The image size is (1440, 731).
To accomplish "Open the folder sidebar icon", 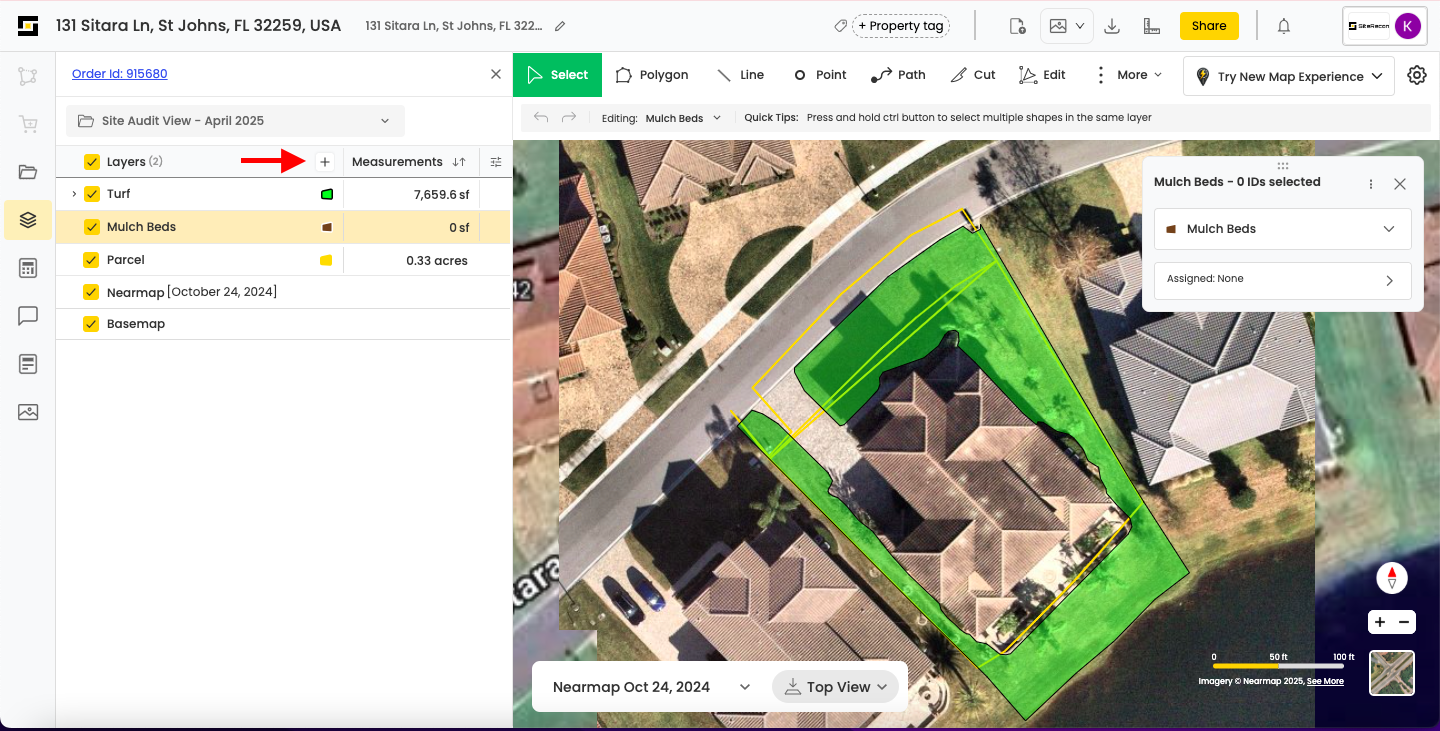I will coord(28,172).
